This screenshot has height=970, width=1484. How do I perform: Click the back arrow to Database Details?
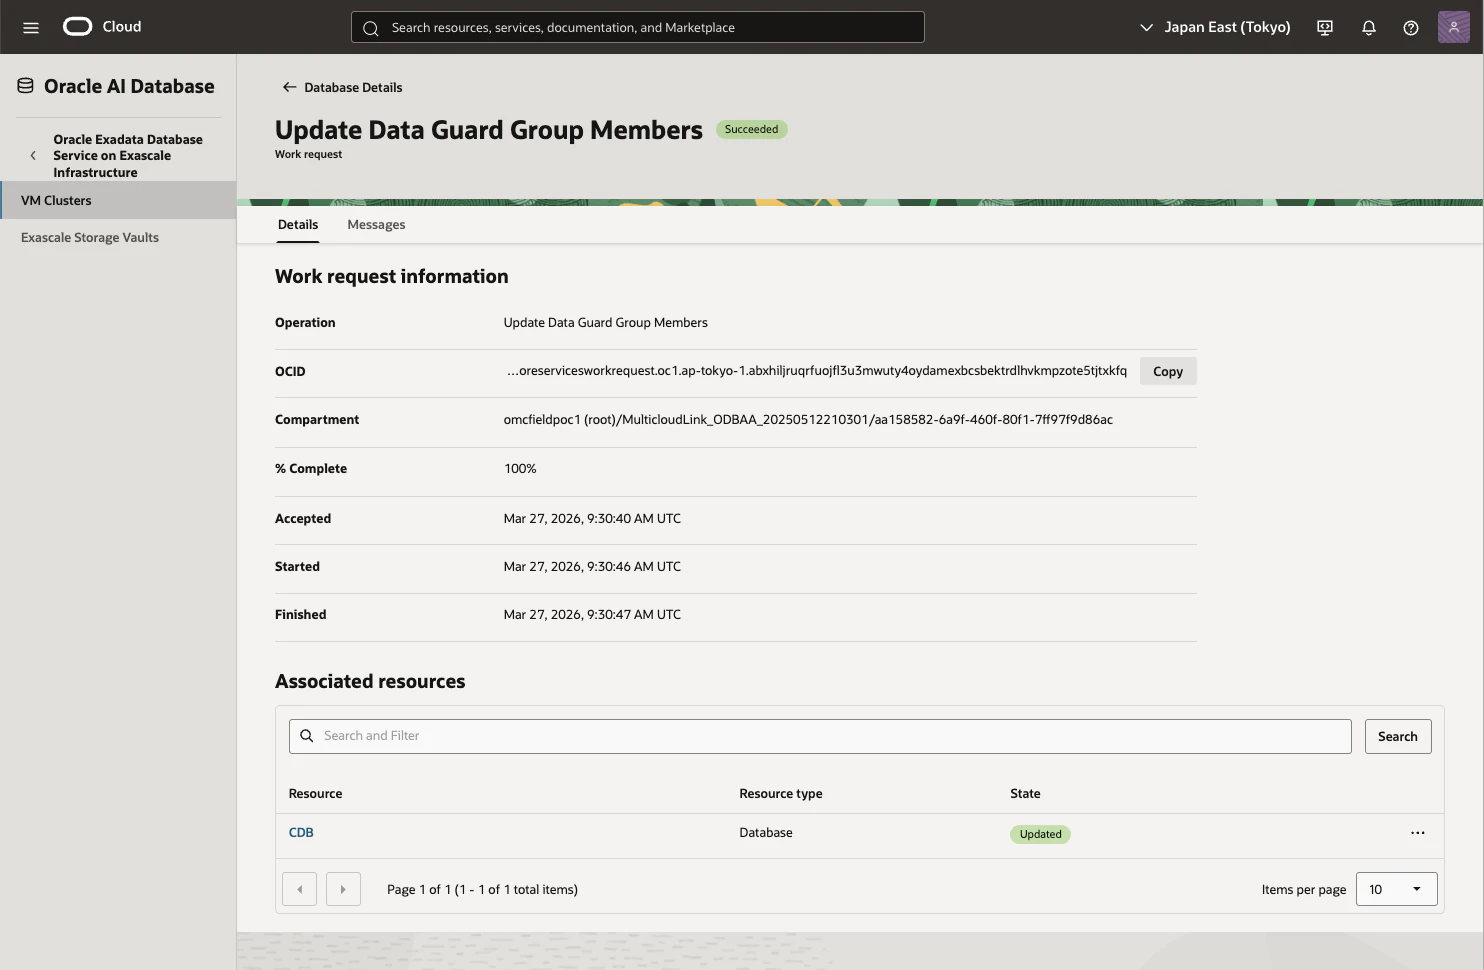click(289, 87)
